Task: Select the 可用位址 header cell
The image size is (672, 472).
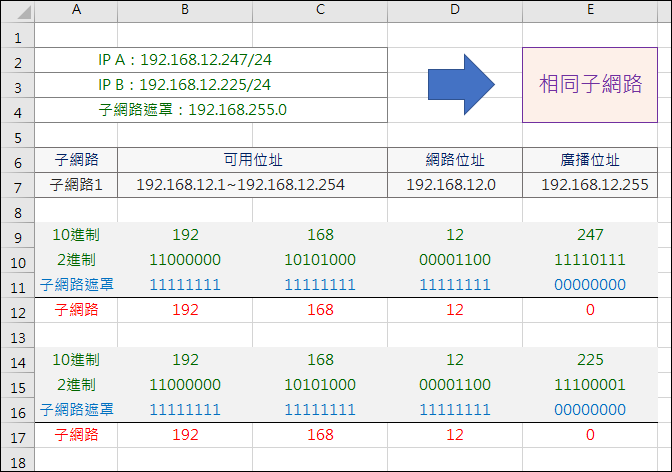Action: [x=252, y=160]
